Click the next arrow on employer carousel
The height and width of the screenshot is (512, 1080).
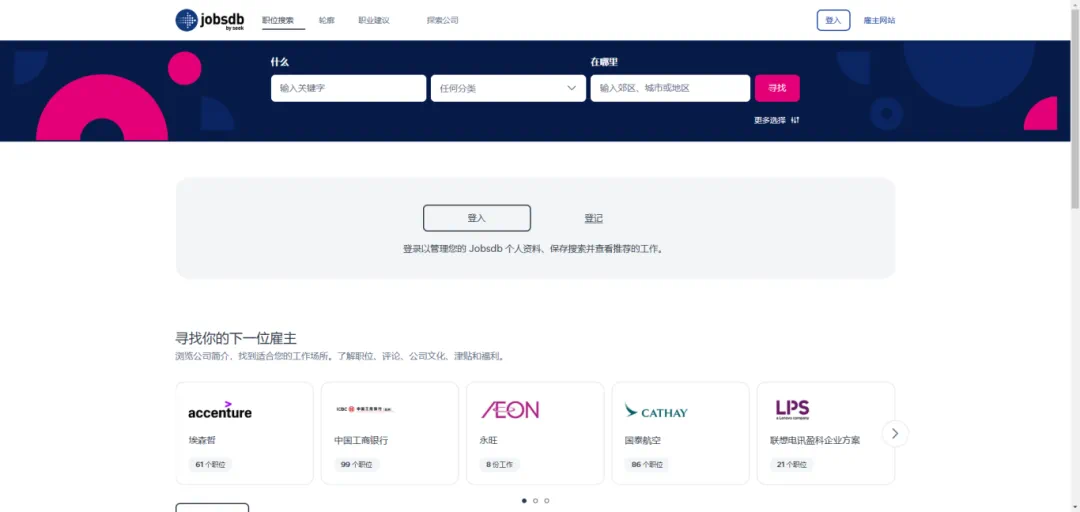(x=895, y=433)
